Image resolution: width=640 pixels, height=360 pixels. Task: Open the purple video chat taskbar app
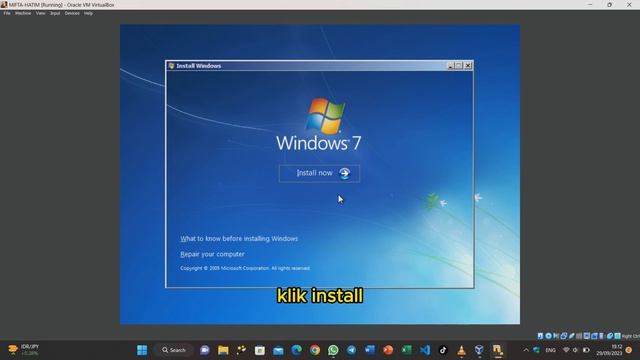coord(205,350)
